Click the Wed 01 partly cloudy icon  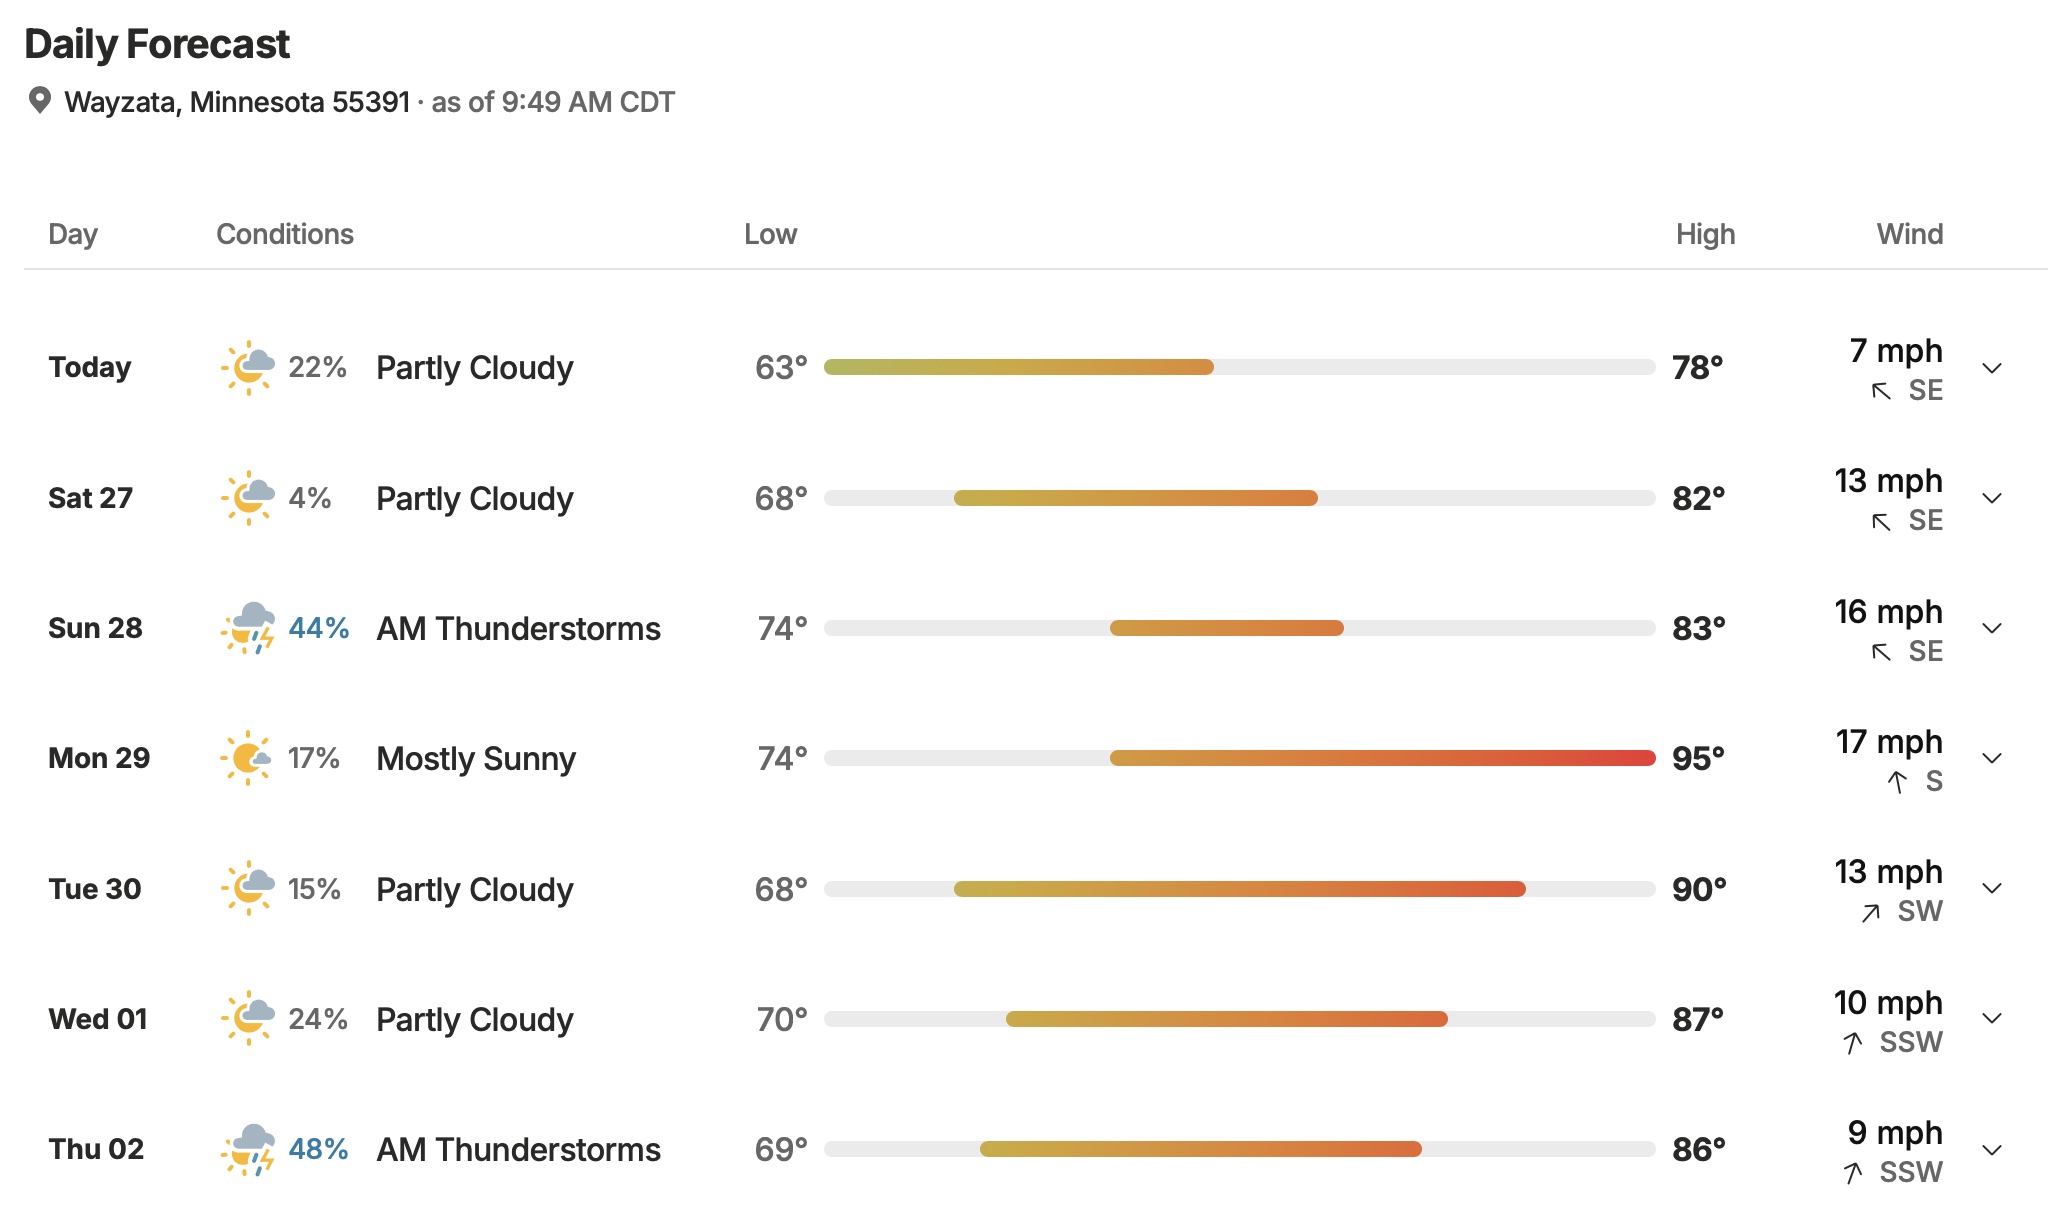[x=248, y=1019]
